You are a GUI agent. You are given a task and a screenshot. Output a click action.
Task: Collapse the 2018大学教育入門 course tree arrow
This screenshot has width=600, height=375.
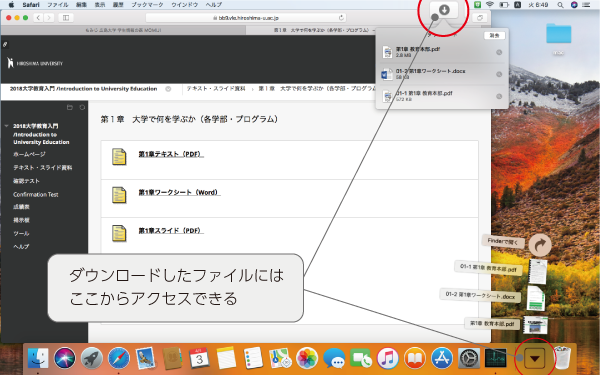pyautogui.click(x=7, y=126)
